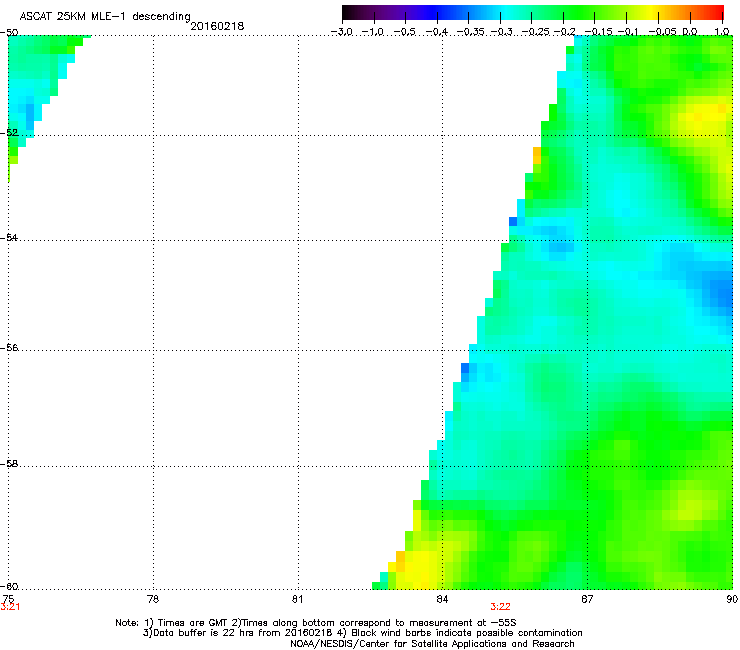Click the -1.0 colorbar label

point(373,32)
